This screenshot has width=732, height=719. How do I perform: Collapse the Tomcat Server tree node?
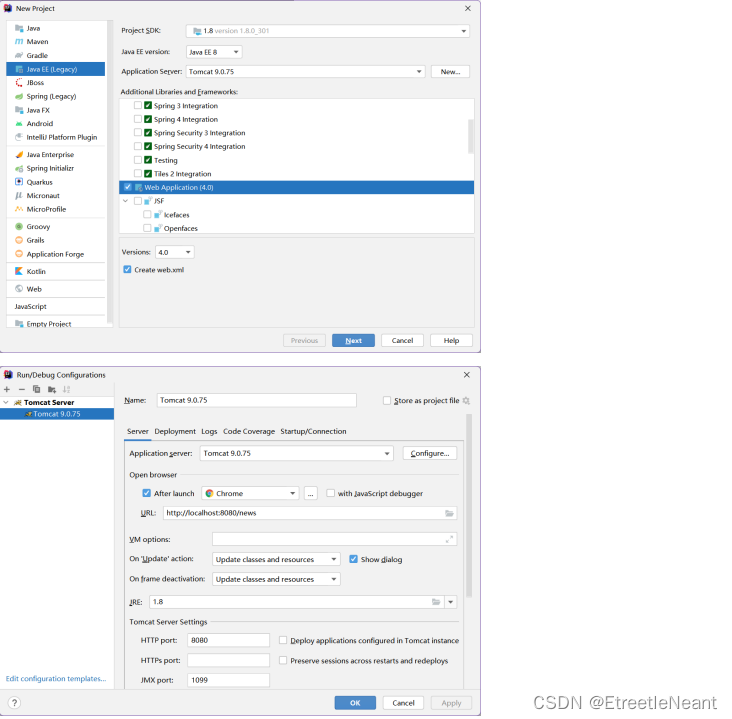click(x=6, y=402)
